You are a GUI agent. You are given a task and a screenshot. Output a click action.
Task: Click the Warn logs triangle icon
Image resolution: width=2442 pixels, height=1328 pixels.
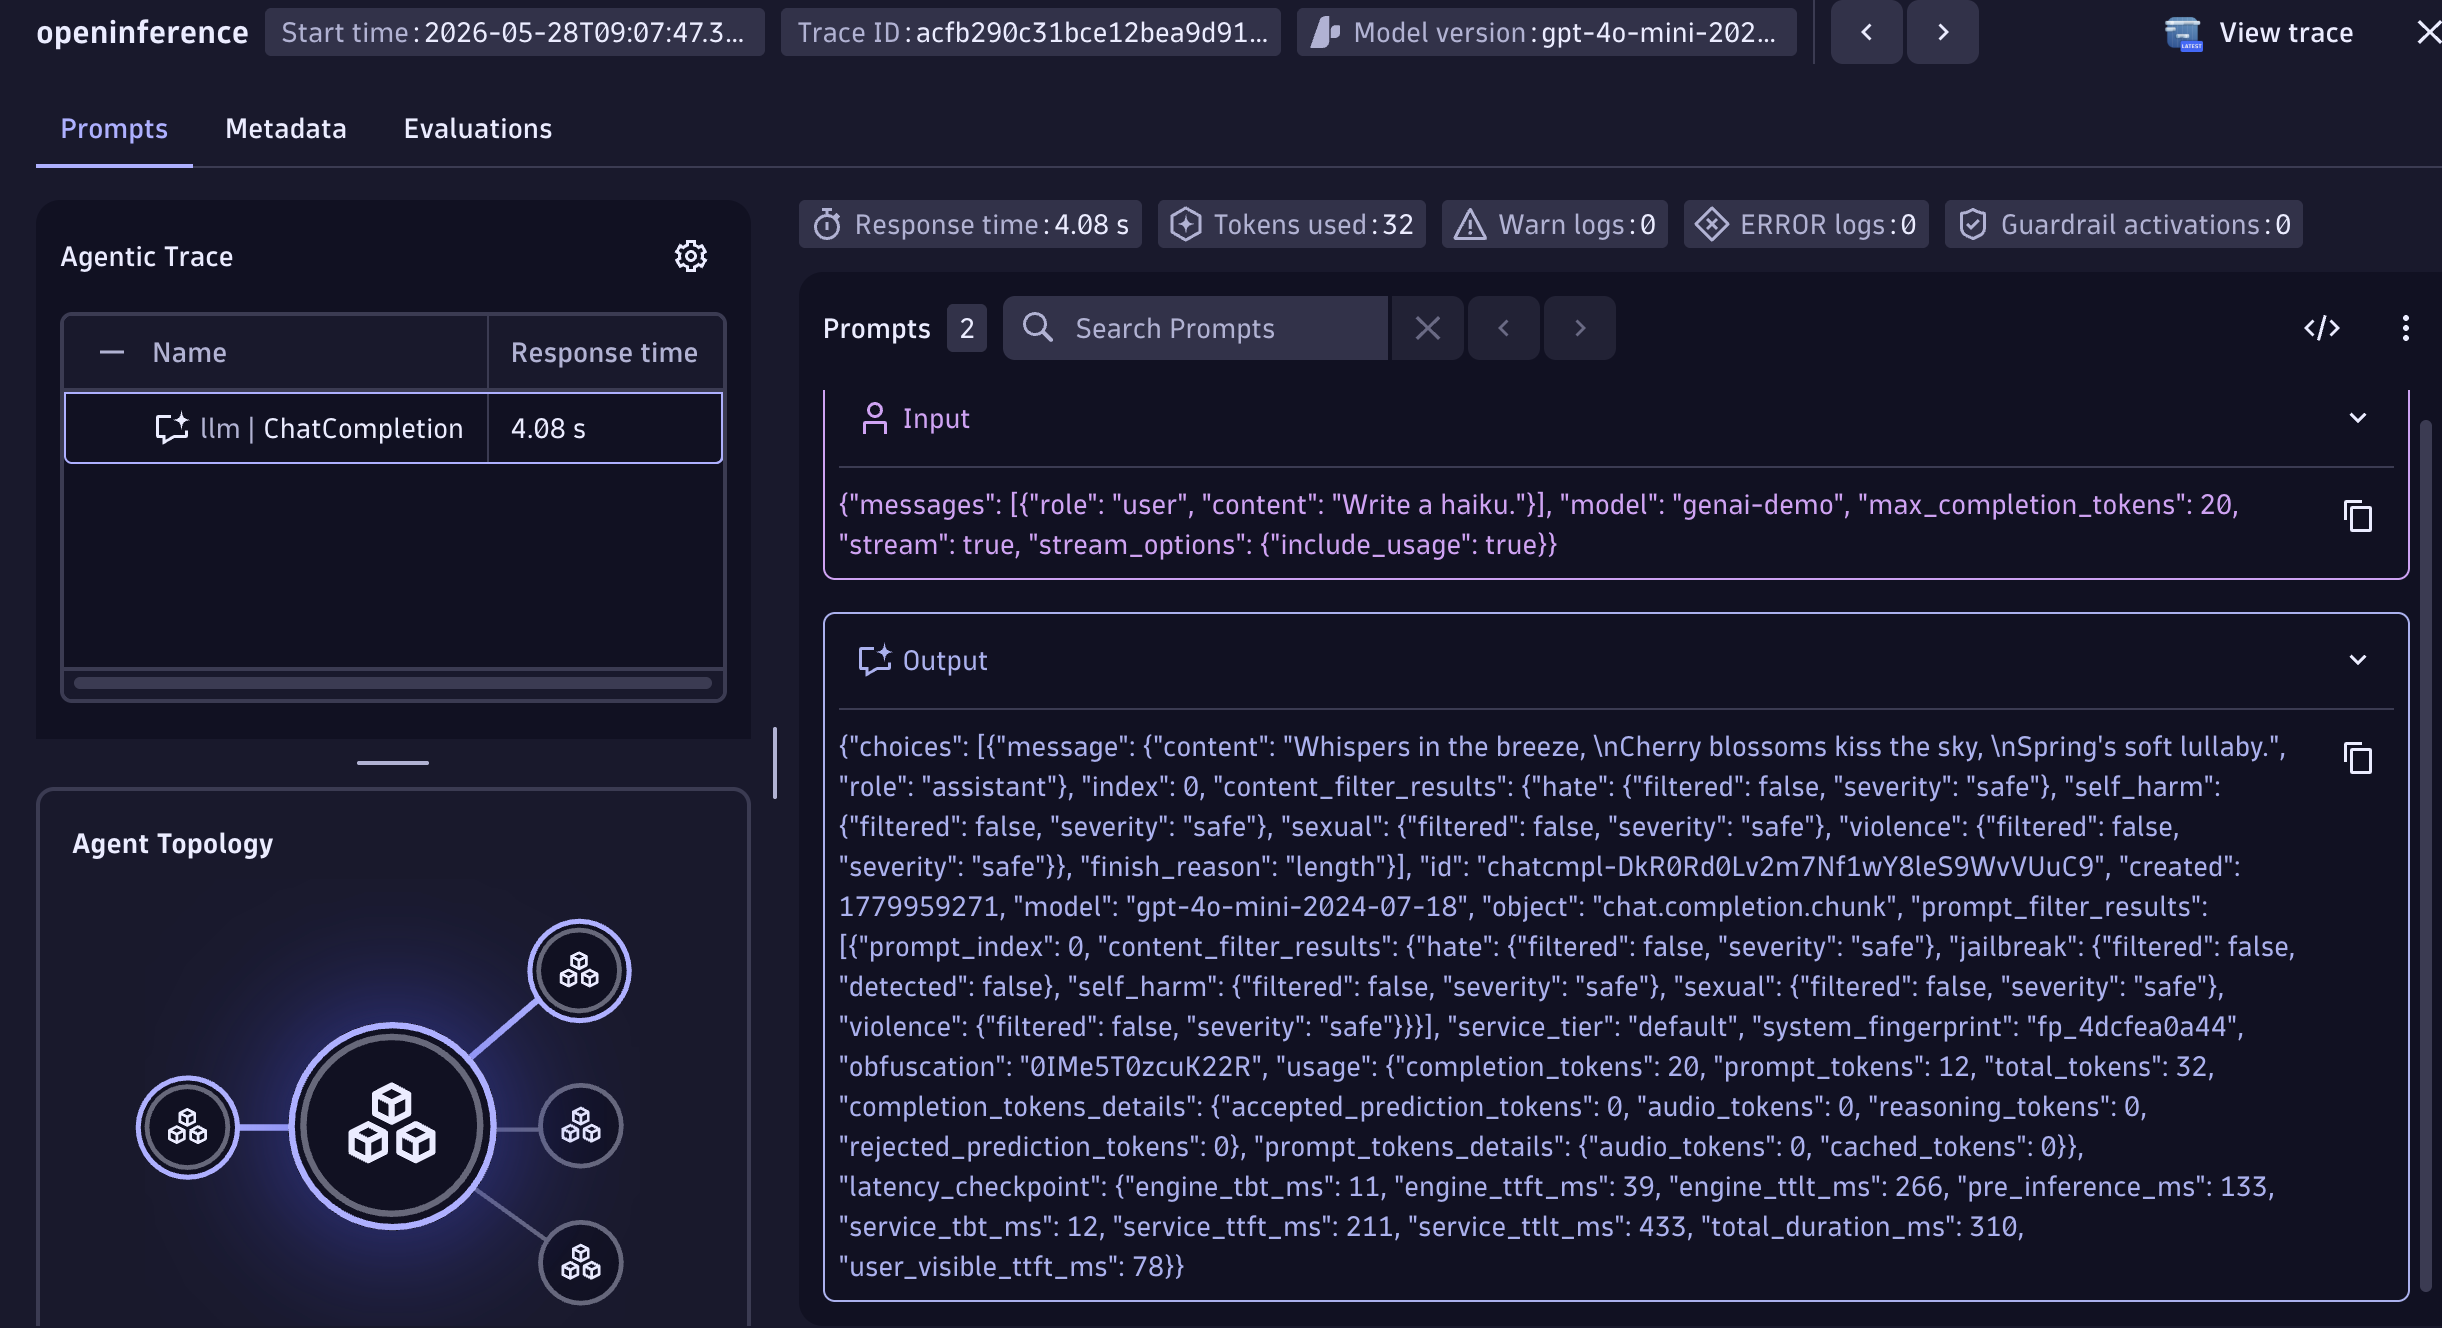[x=1469, y=224]
